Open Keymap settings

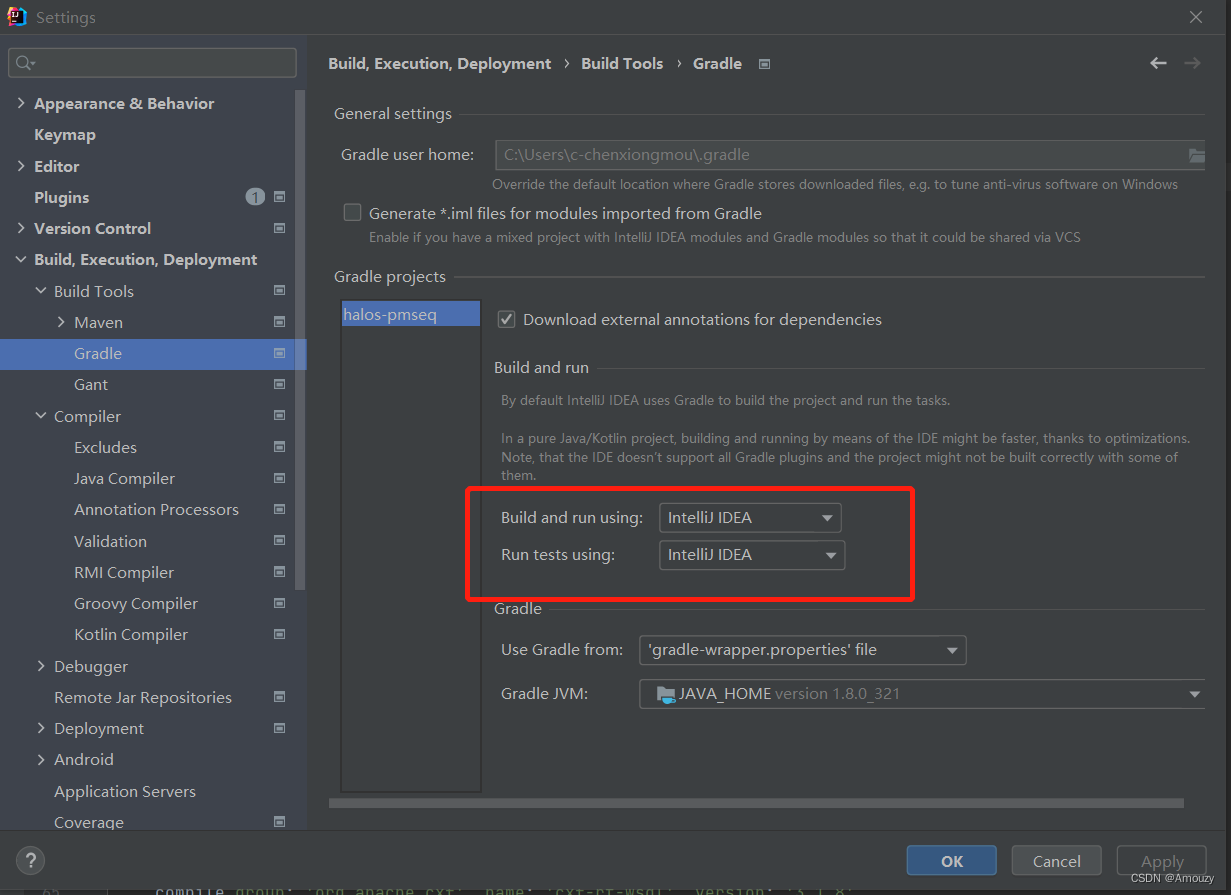(x=65, y=135)
